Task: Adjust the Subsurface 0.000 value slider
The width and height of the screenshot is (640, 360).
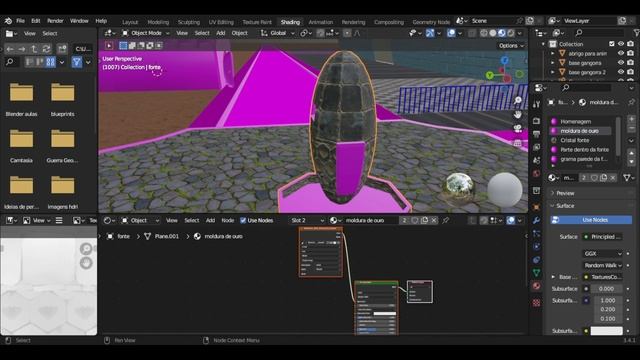Action: (x=607, y=289)
